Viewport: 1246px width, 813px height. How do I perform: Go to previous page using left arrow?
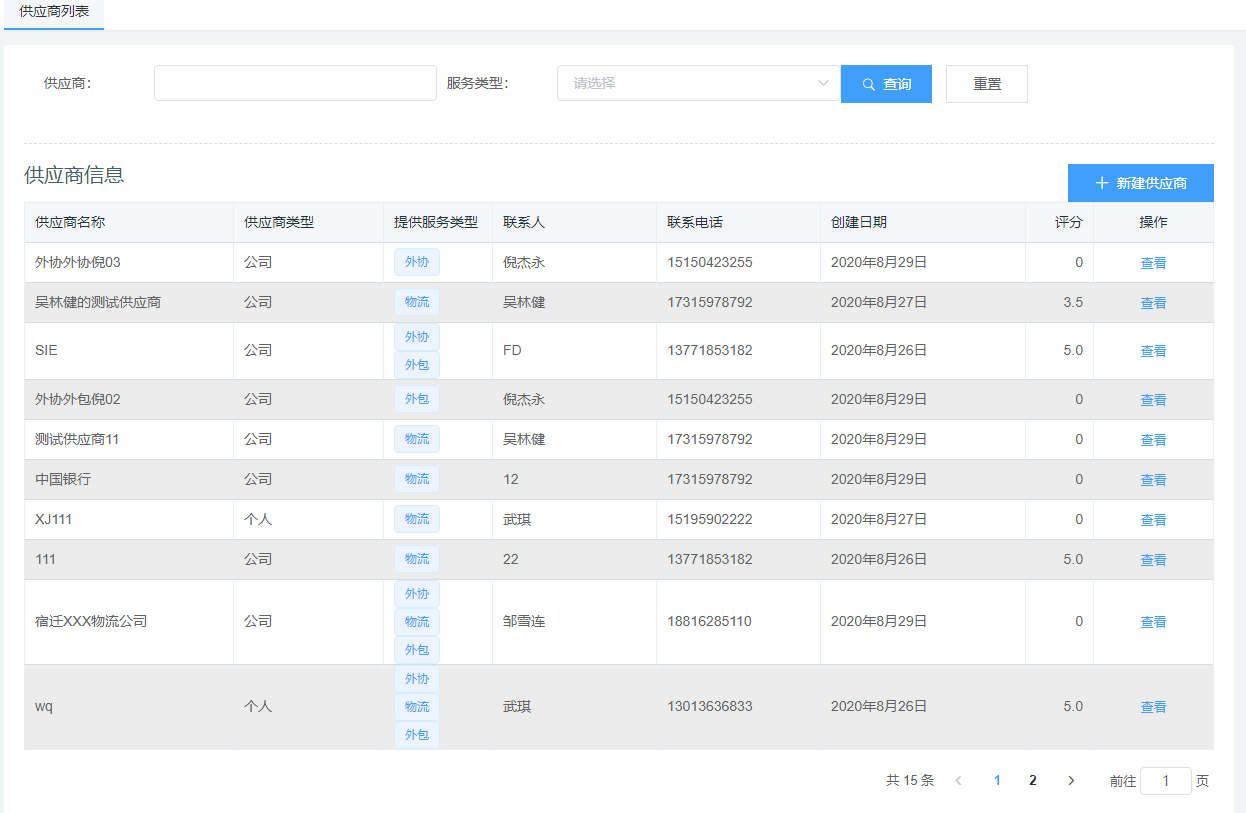point(958,781)
